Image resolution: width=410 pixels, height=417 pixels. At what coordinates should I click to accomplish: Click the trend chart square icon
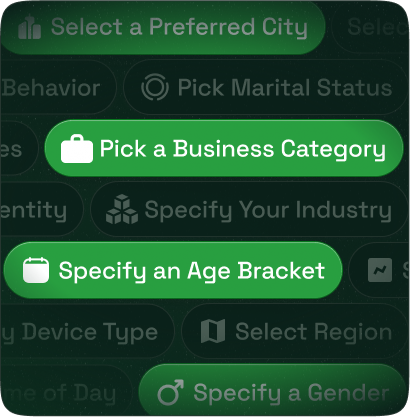pos(380,270)
